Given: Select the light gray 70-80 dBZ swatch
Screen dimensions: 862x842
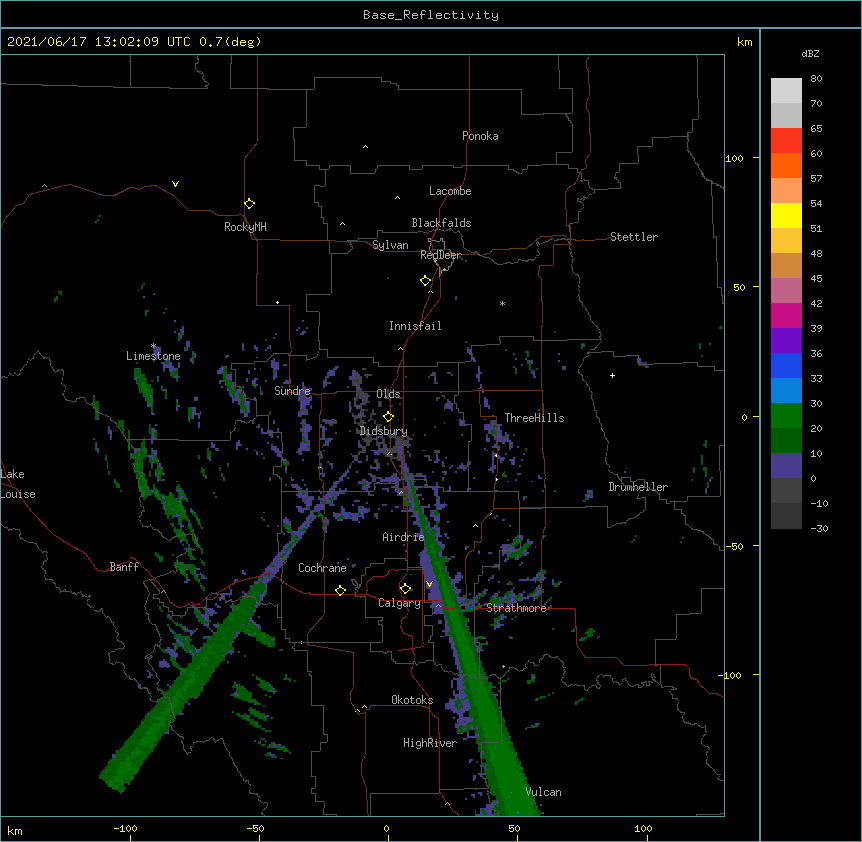Looking at the screenshot, I should tap(786, 90).
